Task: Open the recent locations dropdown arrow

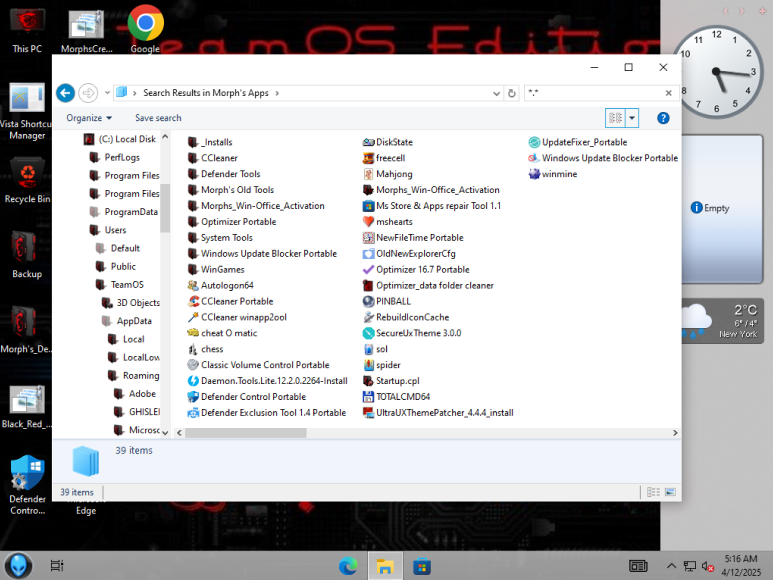Action: [x=107, y=93]
